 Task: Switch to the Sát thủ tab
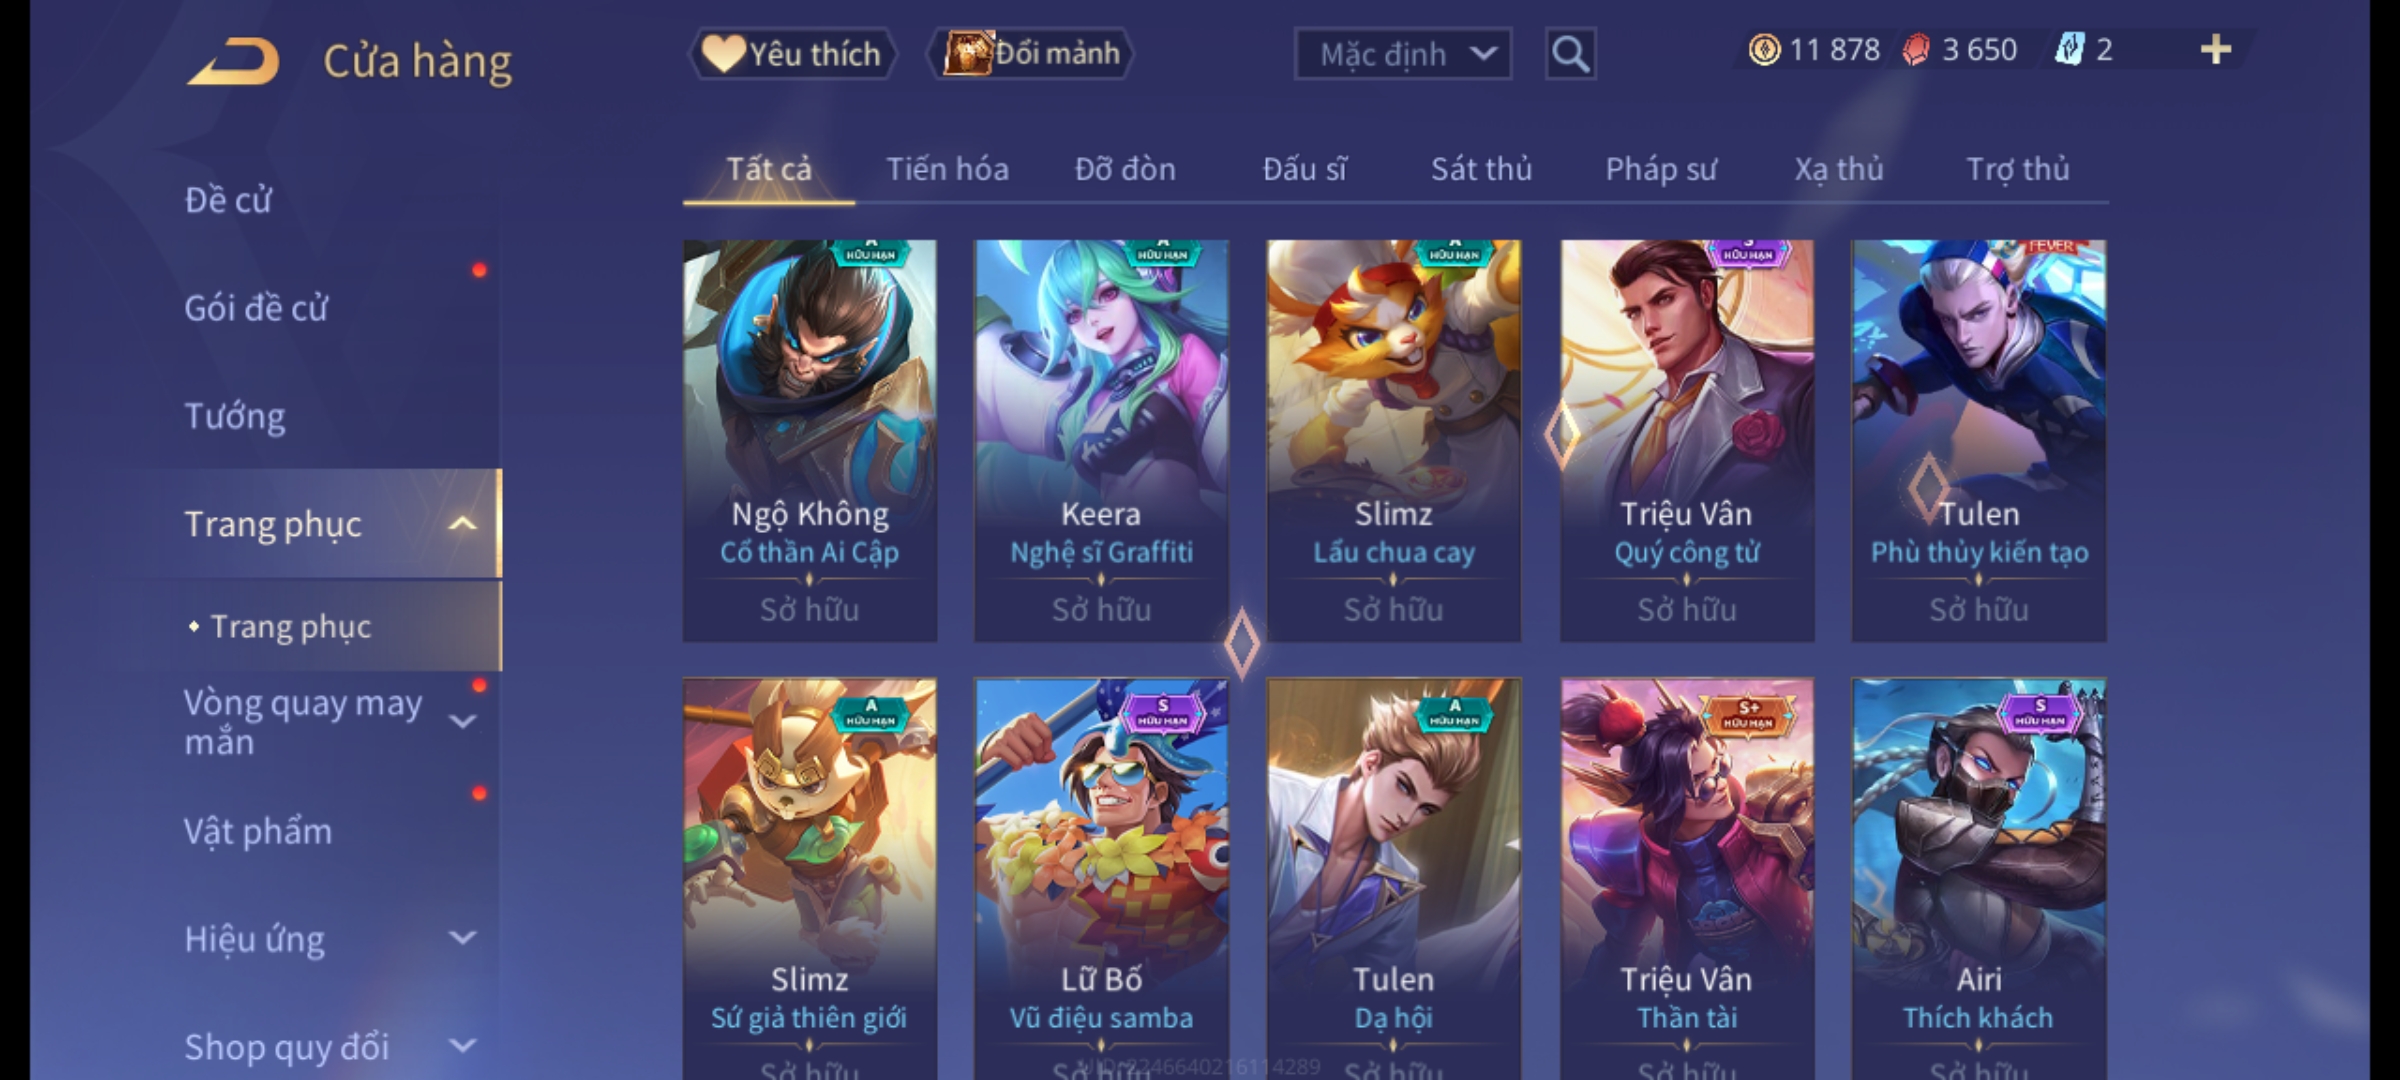[x=1481, y=170]
